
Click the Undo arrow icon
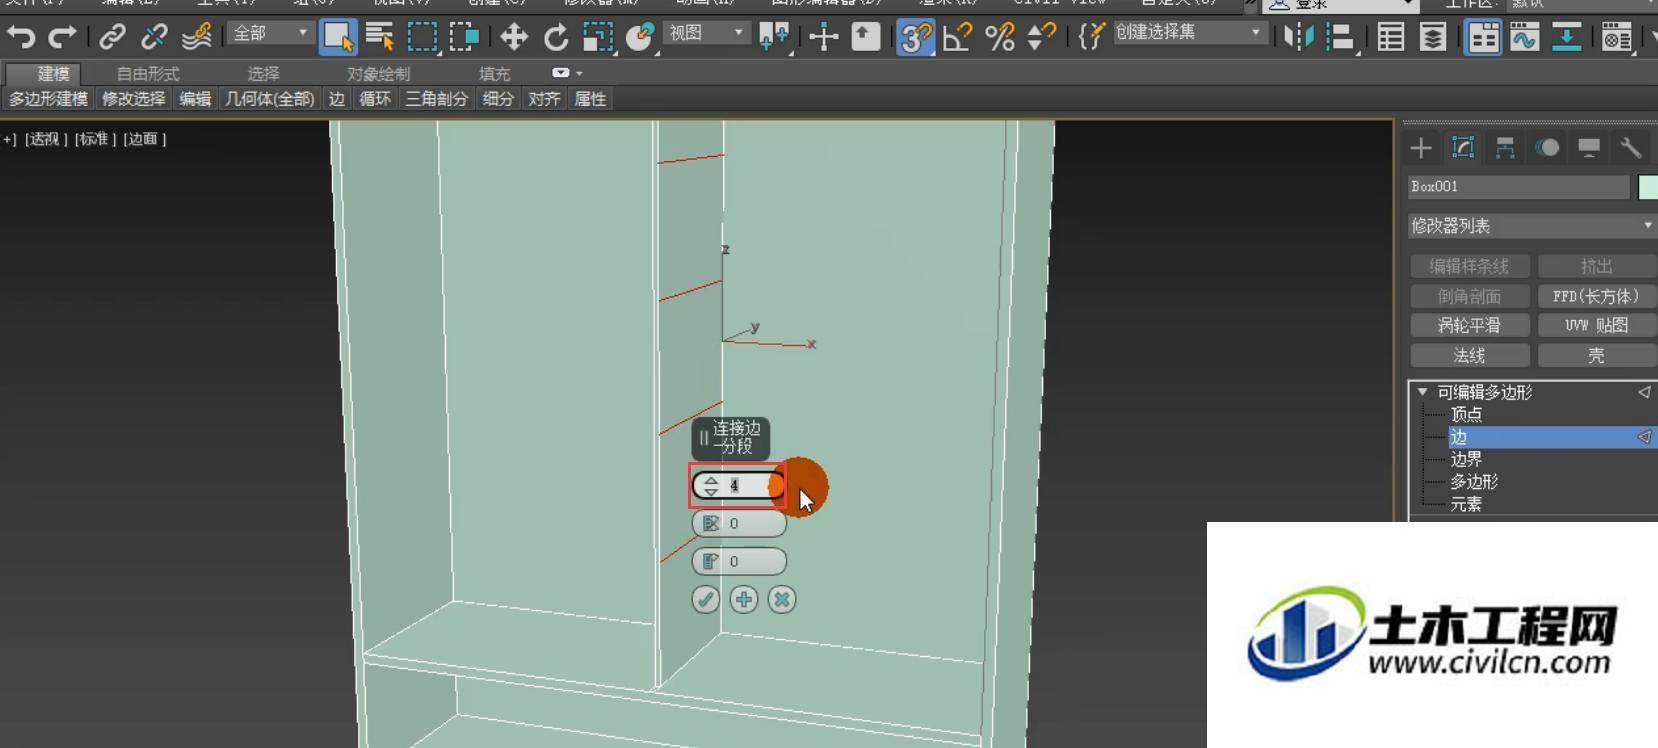(21, 38)
